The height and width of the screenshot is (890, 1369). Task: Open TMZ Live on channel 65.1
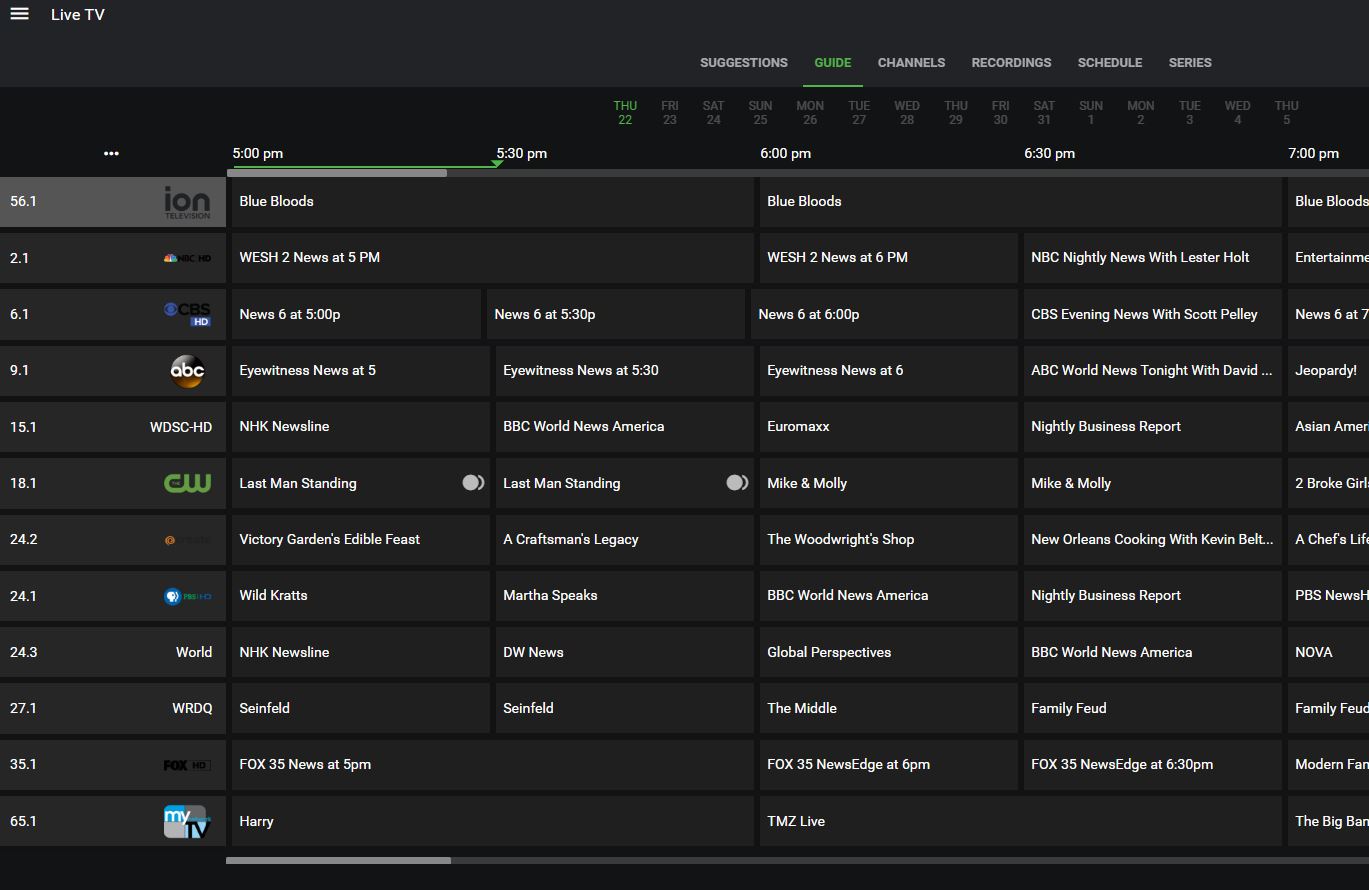(x=1020, y=821)
